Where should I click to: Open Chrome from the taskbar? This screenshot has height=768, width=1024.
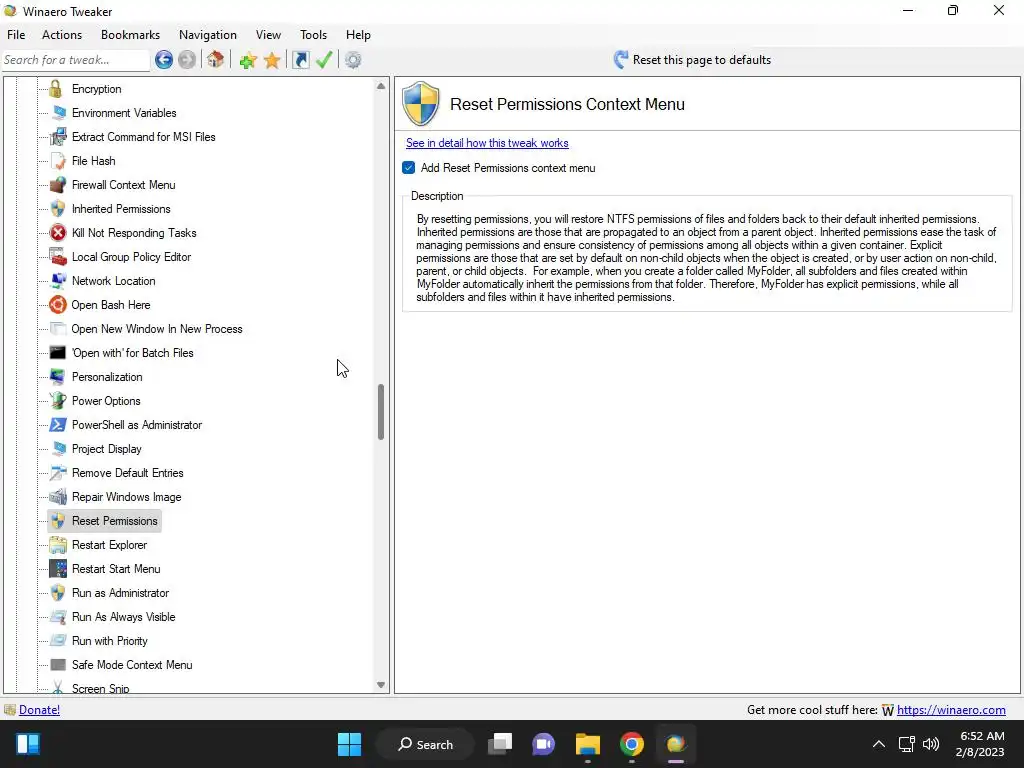coord(632,744)
